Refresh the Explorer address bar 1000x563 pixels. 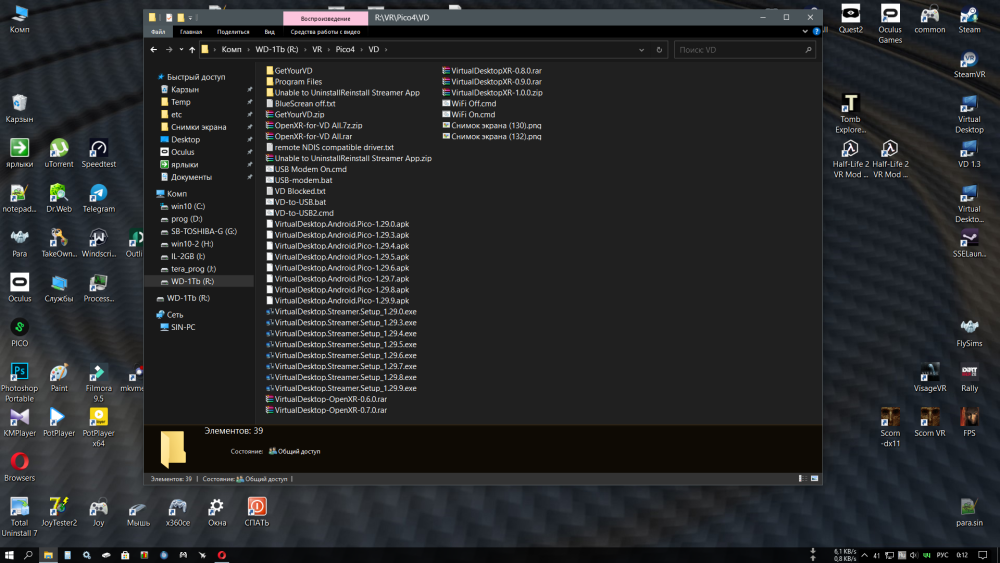[659, 50]
